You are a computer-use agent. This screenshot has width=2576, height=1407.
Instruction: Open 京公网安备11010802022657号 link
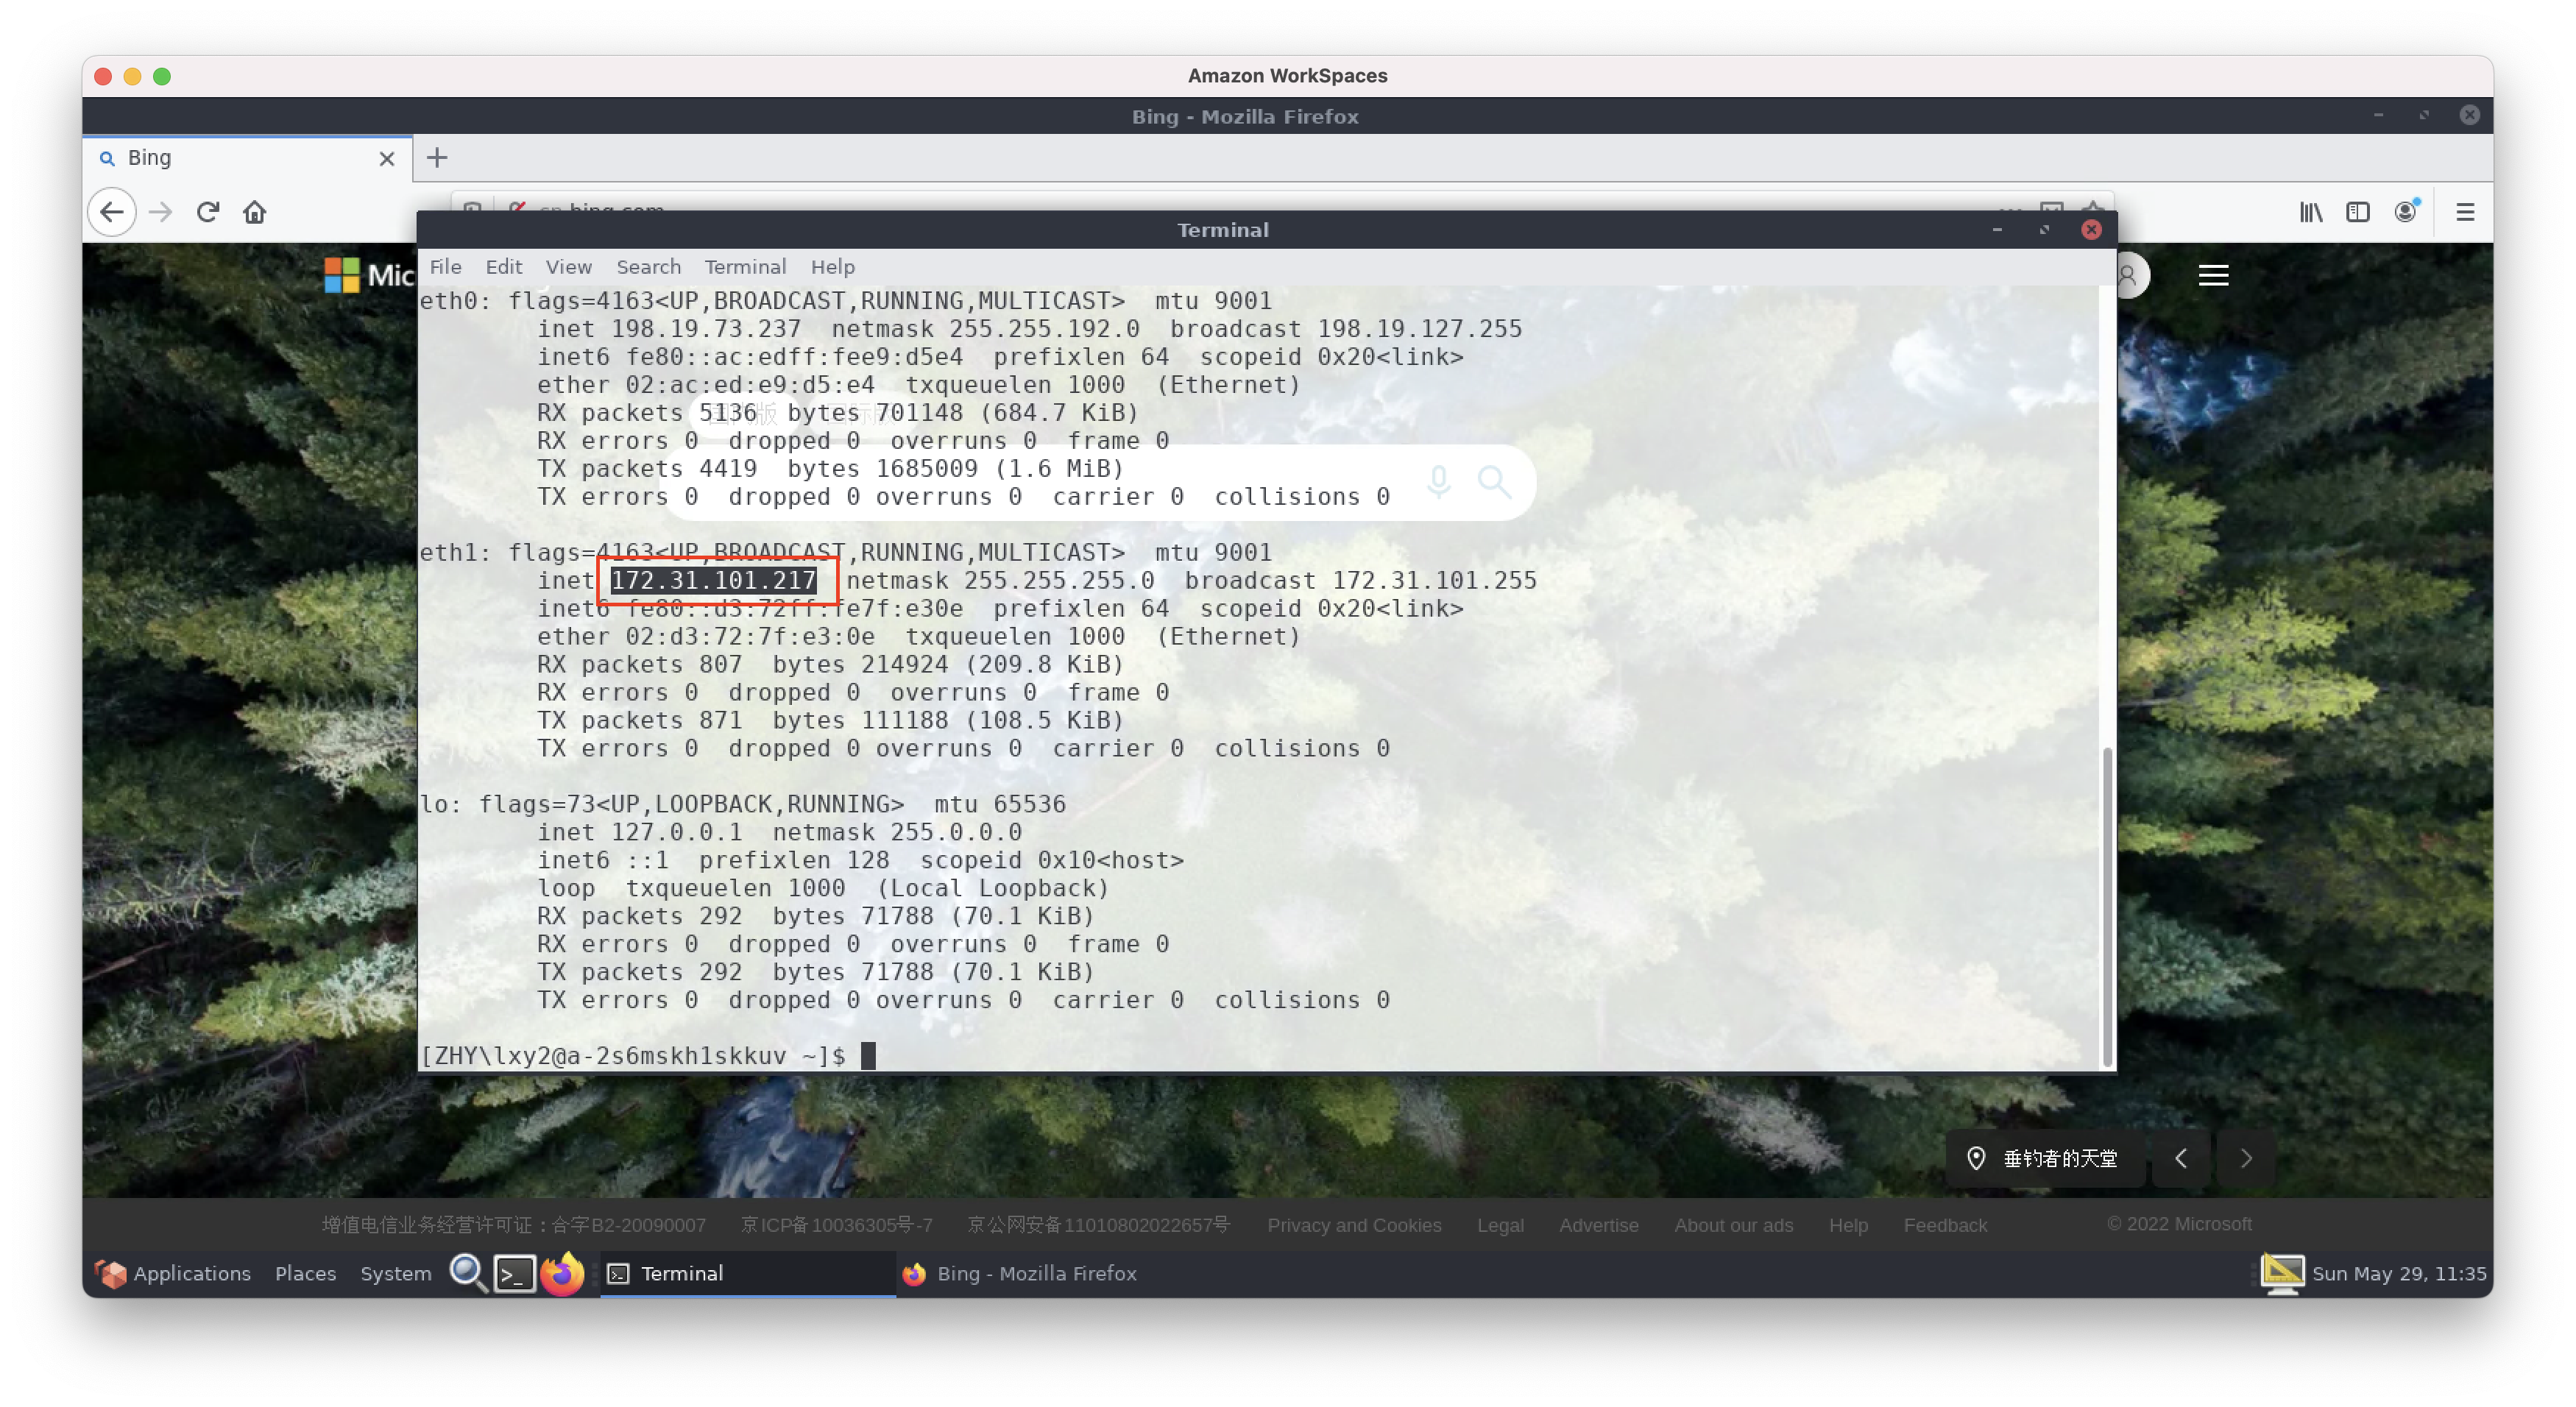(1098, 1225)
